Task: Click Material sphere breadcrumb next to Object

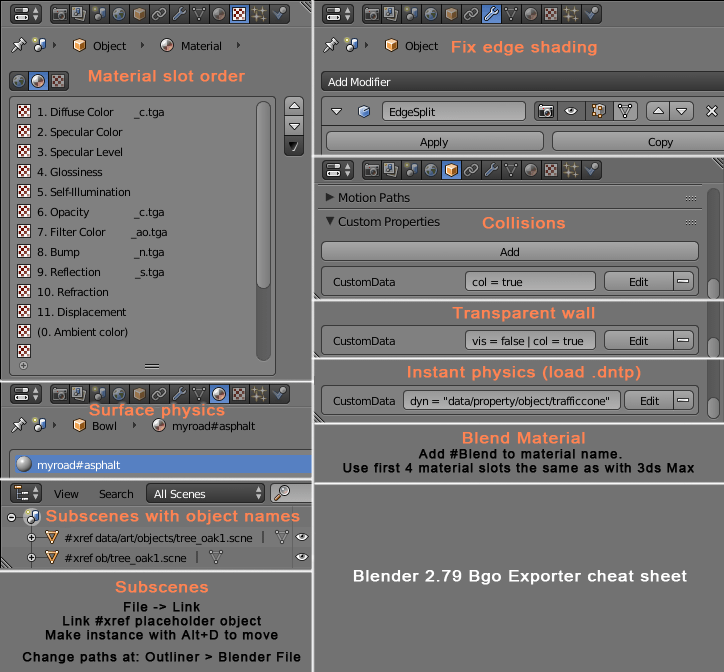Action: pyautogui.click(x=191, y=46)
